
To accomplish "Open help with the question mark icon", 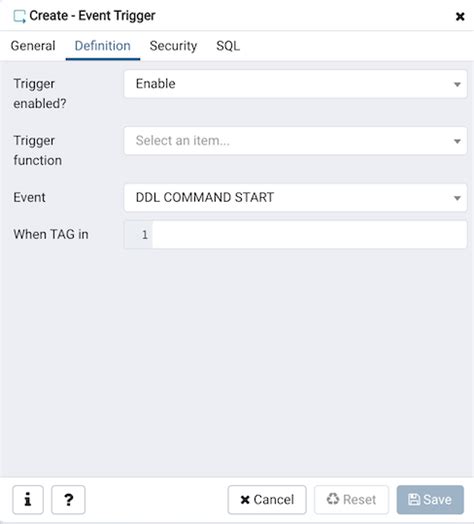I will point(68,500).
